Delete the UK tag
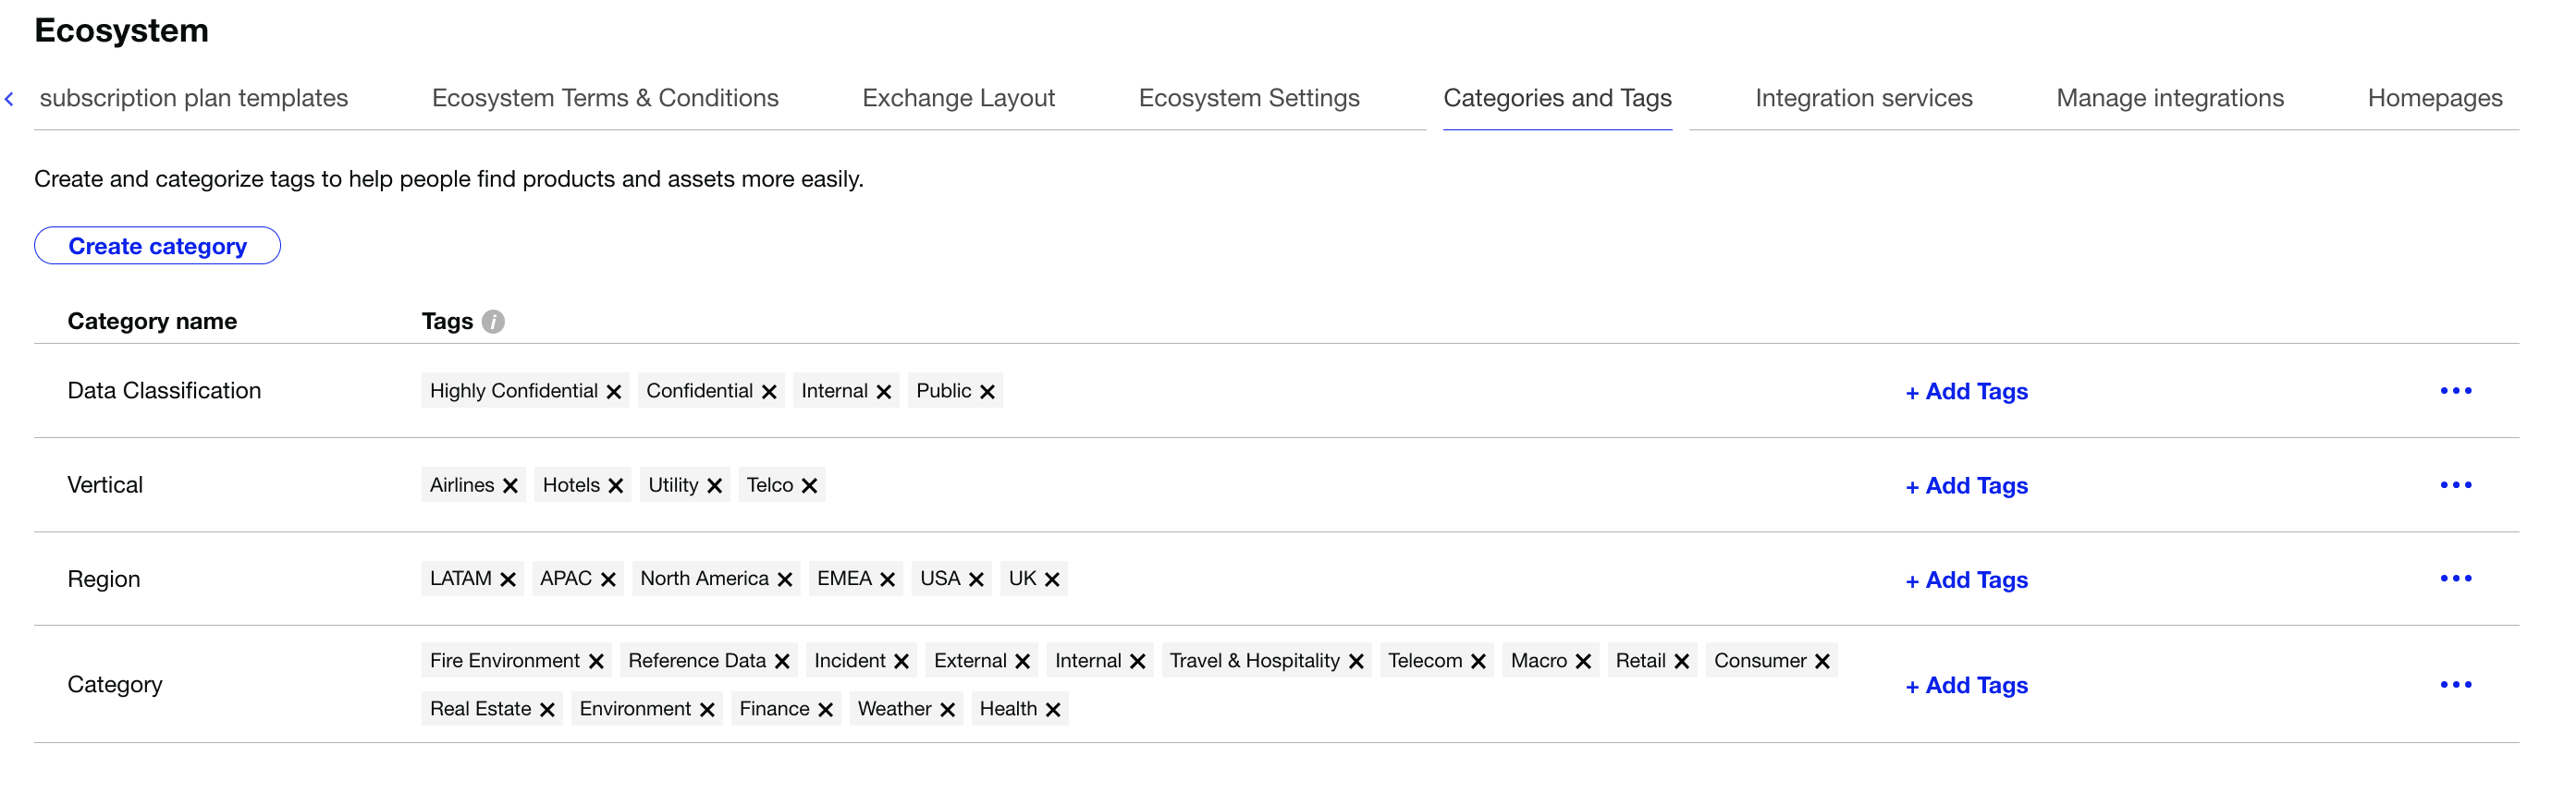This screenshot has width=2576, height=793. (x=1052, y=580)
